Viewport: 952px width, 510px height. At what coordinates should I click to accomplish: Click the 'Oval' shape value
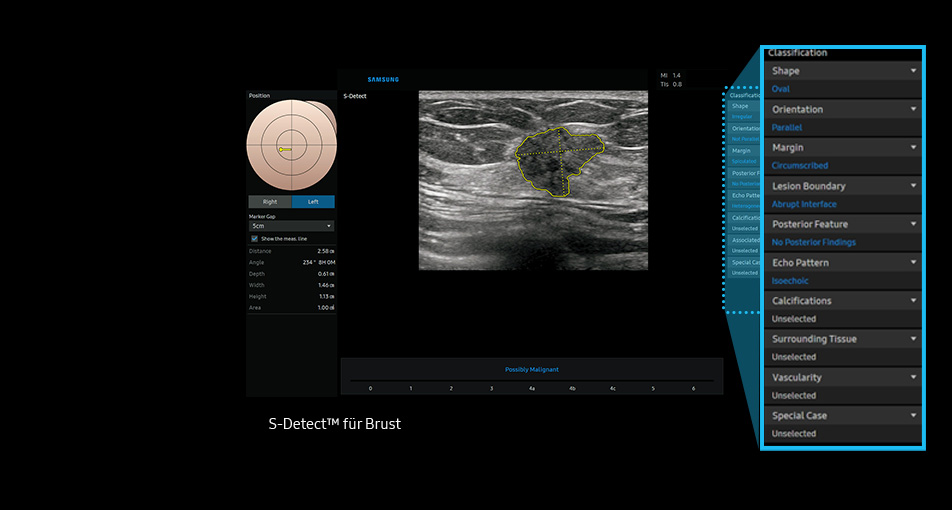tap(780, 89)
